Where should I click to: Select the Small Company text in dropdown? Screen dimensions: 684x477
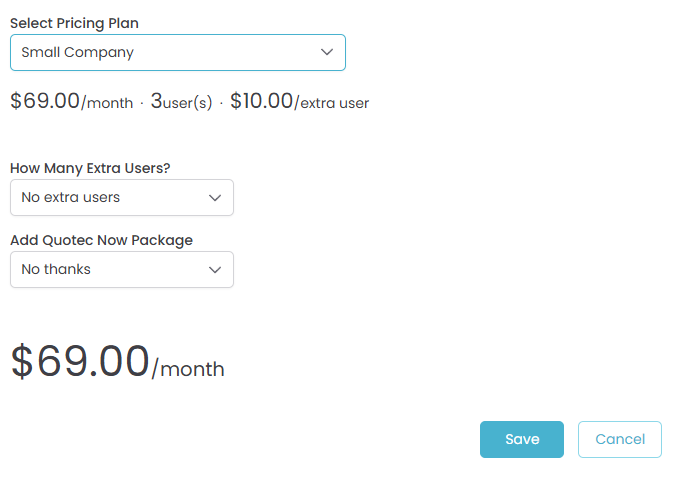coord(77,53)
